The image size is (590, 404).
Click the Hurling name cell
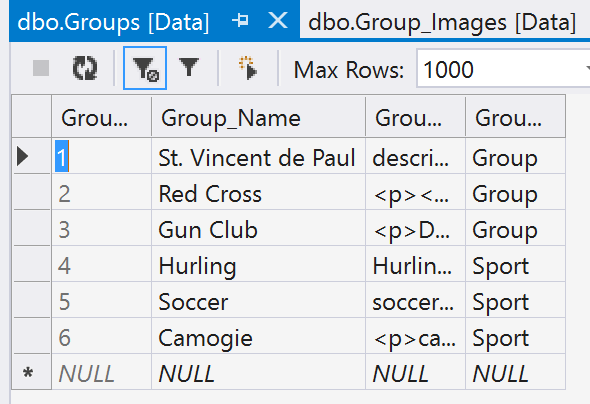[x=258, y=264]
